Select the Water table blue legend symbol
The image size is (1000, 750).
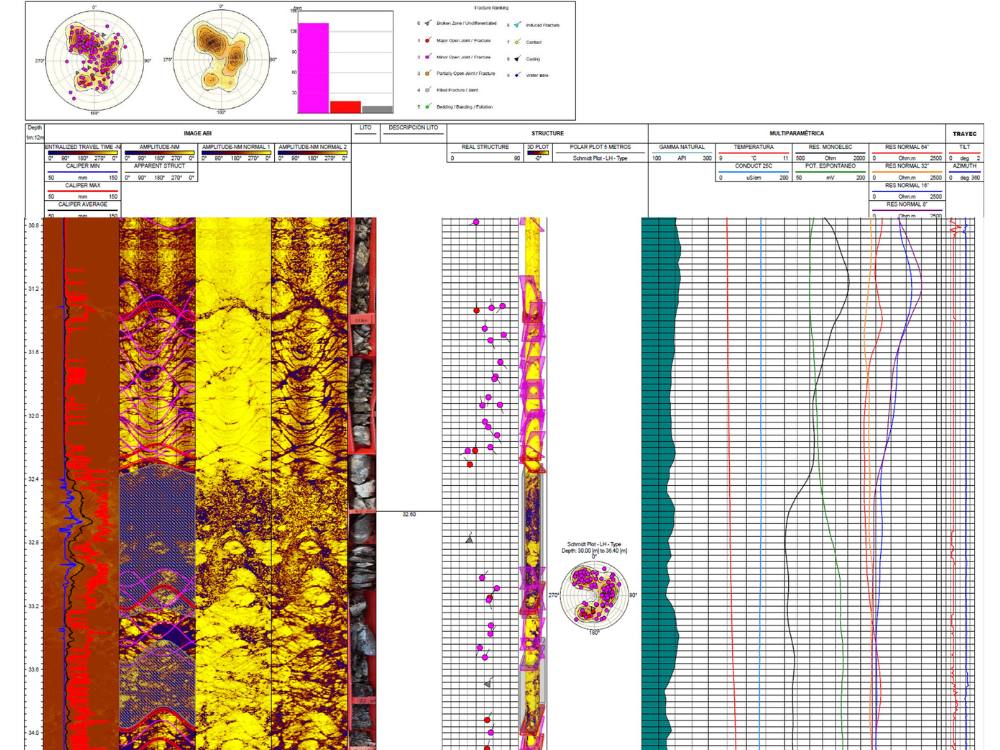(517, 75)
